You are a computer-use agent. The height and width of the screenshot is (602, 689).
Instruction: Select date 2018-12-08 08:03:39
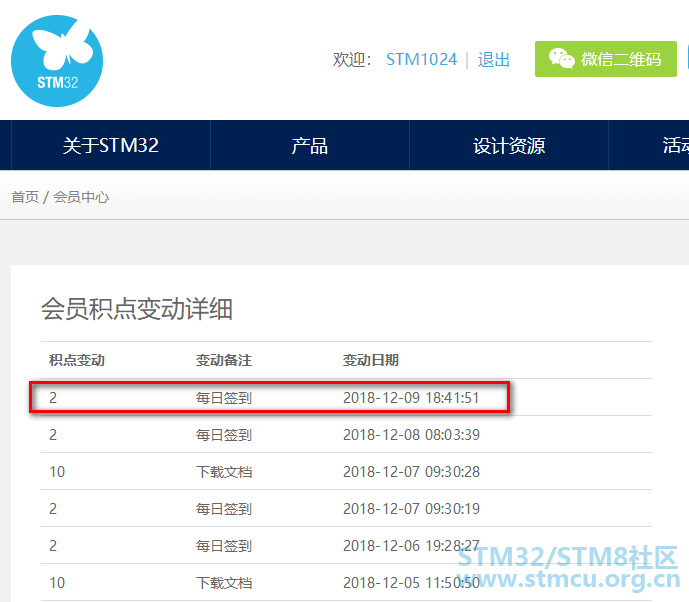[411, 435]
